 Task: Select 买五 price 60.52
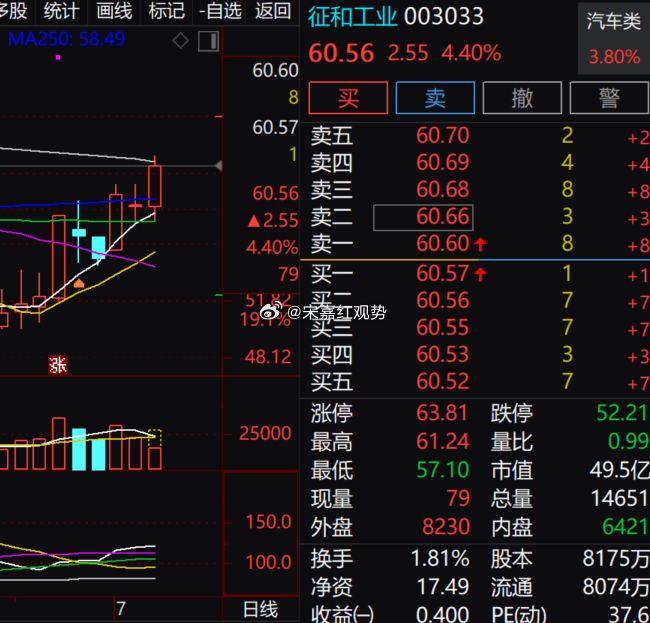(x=442, y=382)
